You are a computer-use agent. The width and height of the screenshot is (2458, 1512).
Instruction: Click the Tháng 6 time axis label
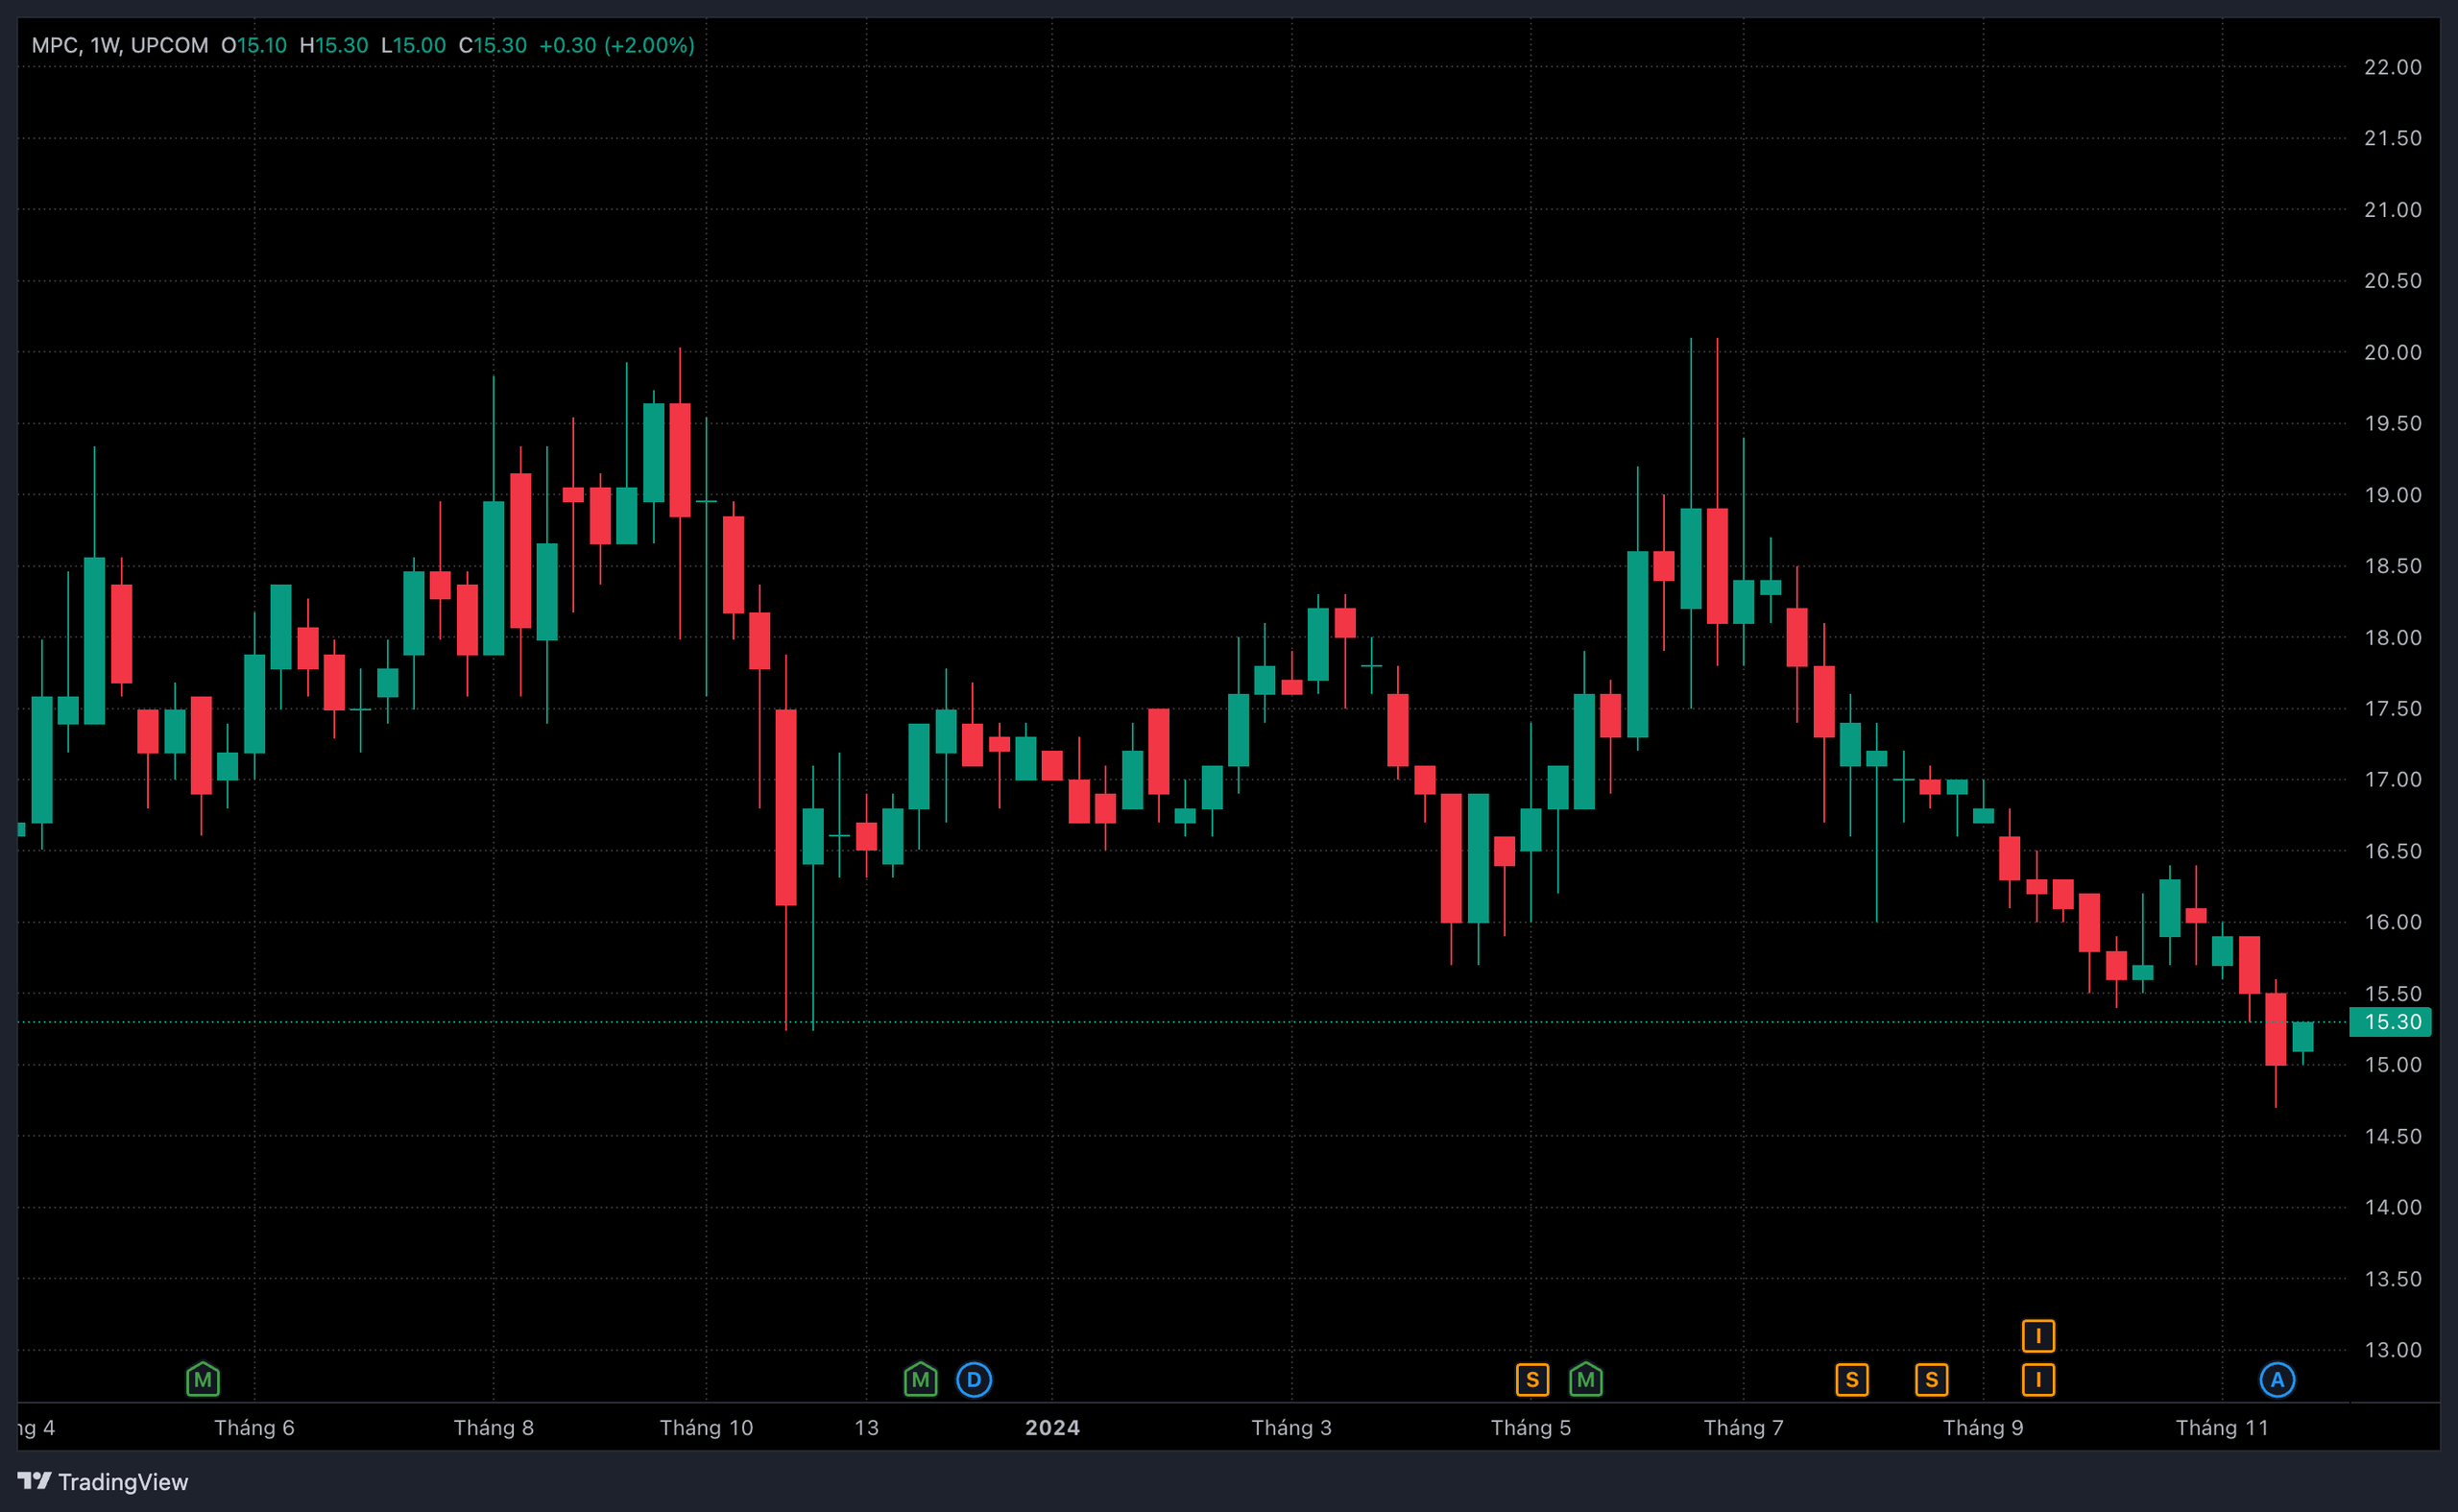click(254, 1427)
